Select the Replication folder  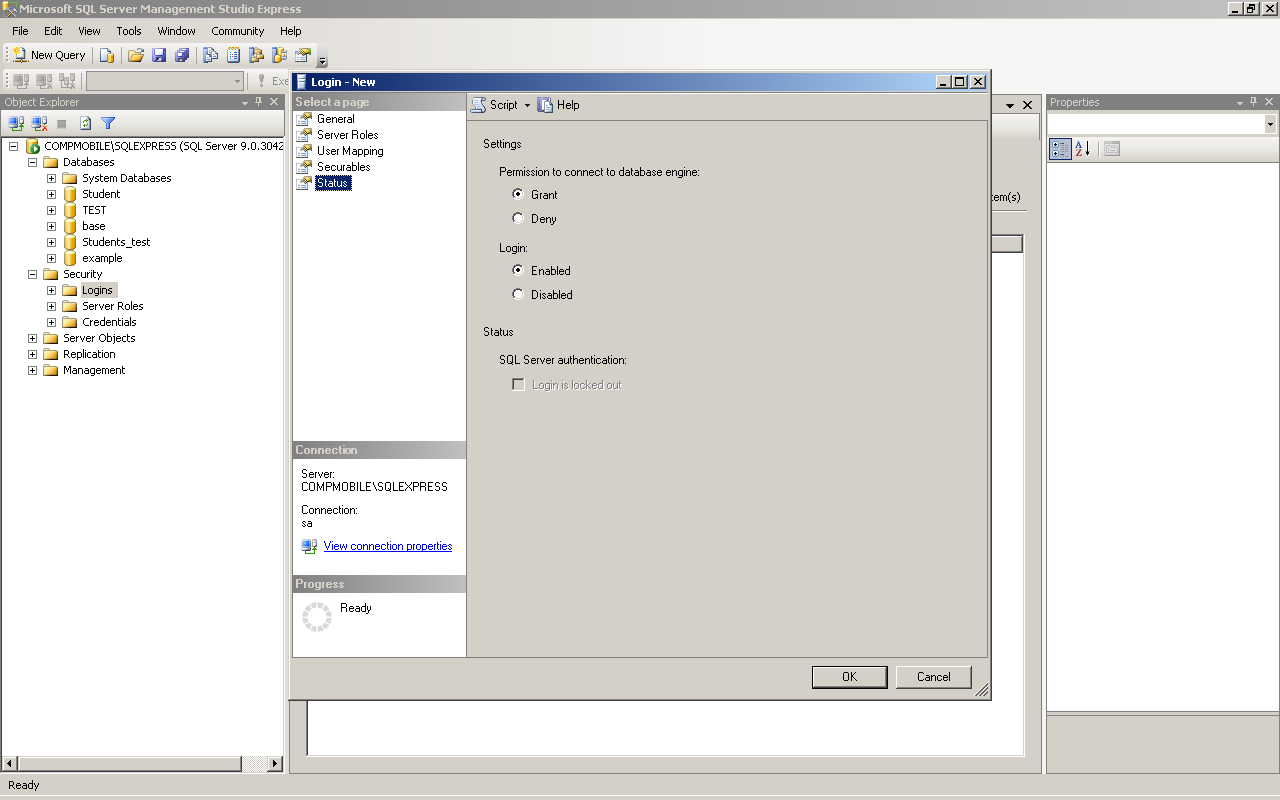pos(89,354)
